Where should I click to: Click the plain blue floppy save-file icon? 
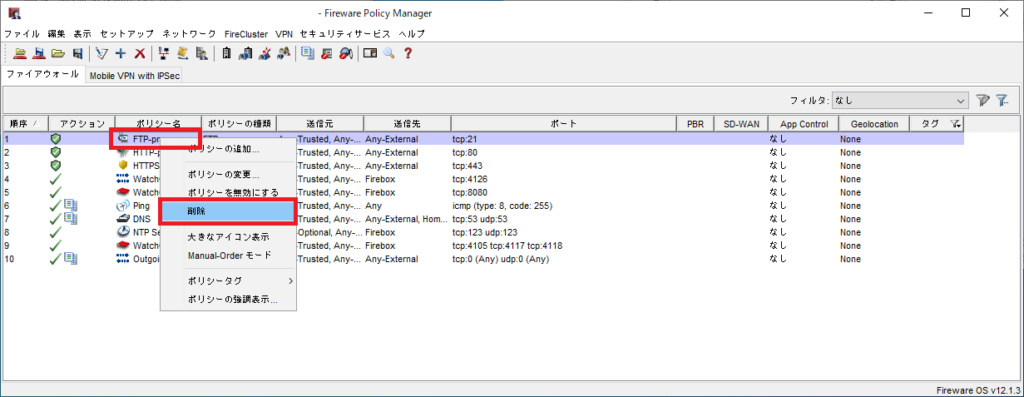click(x=78, y=54)
